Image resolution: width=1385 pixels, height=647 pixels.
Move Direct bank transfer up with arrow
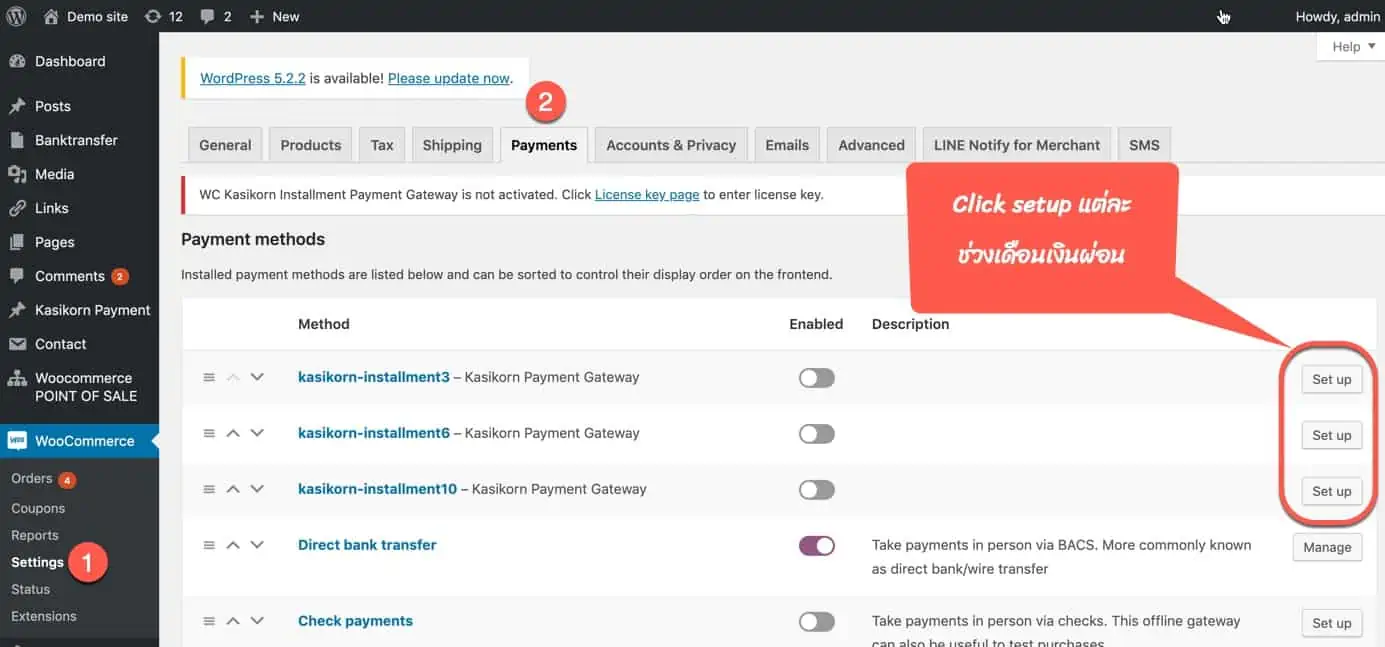233,545
